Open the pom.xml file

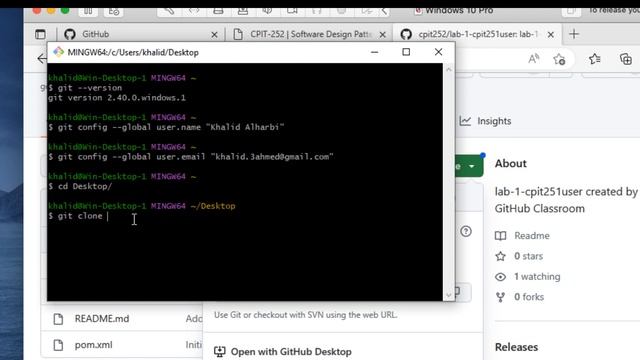click(93, 344)
